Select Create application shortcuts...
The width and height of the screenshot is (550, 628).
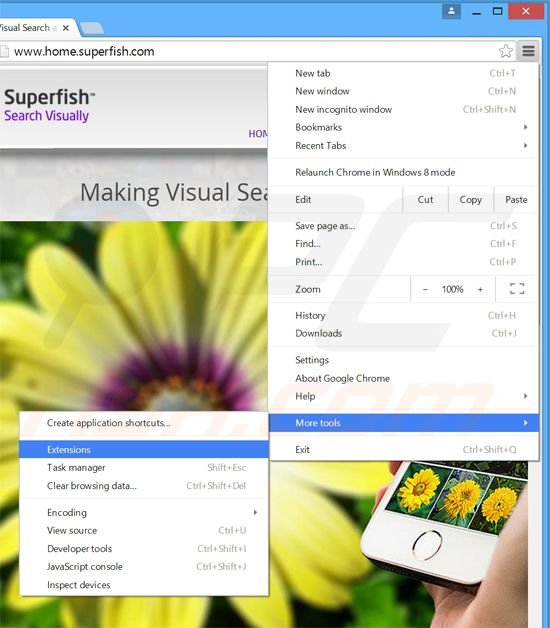tap(144, 423)
